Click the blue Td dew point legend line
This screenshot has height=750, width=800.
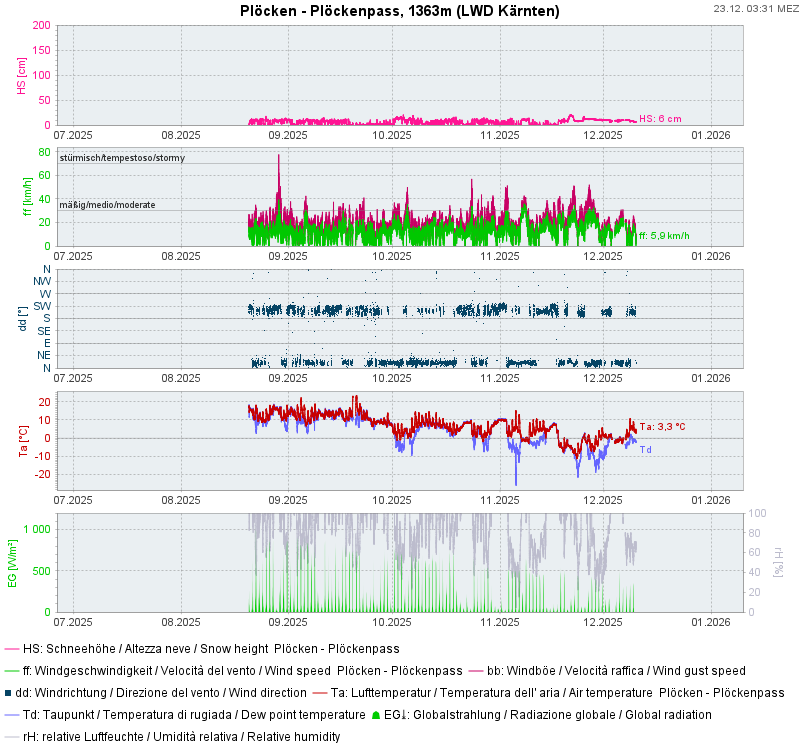pyautogui.click(x=11, y=715)
